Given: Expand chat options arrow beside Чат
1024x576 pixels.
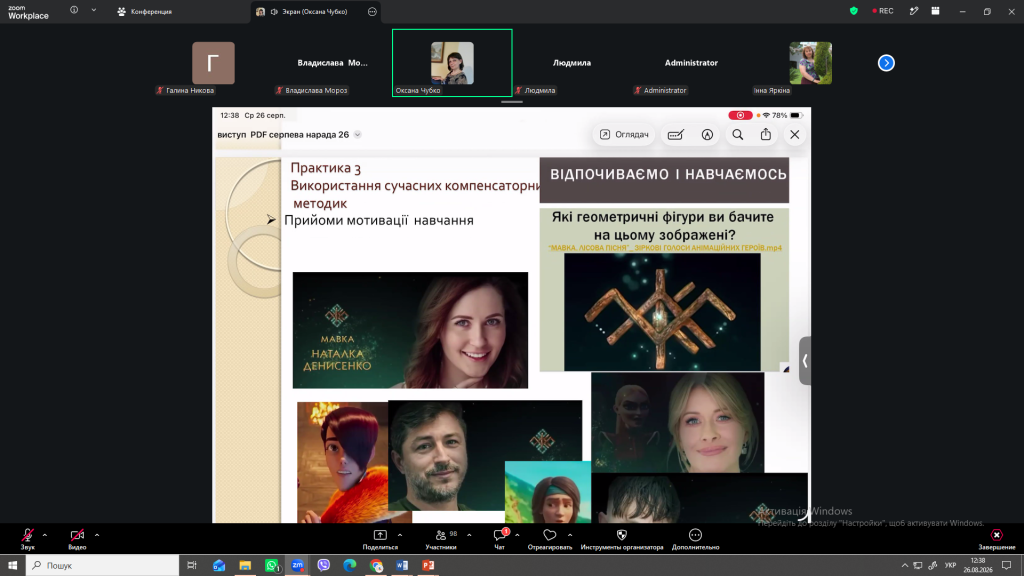Looking at the screenshot, I should pyautogui.click(x=517, y=535).
